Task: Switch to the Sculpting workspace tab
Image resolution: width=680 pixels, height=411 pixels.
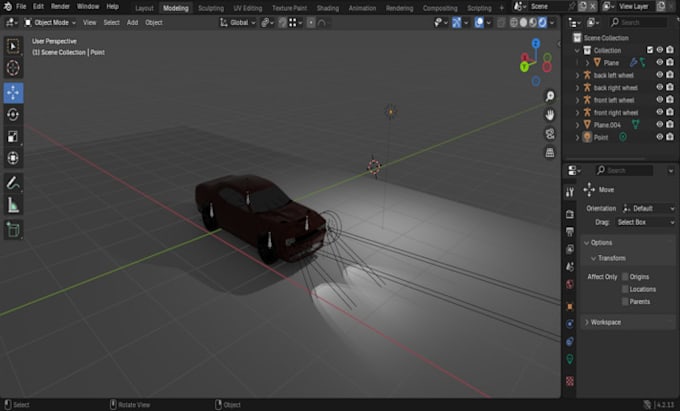Action: pos(211,8)
